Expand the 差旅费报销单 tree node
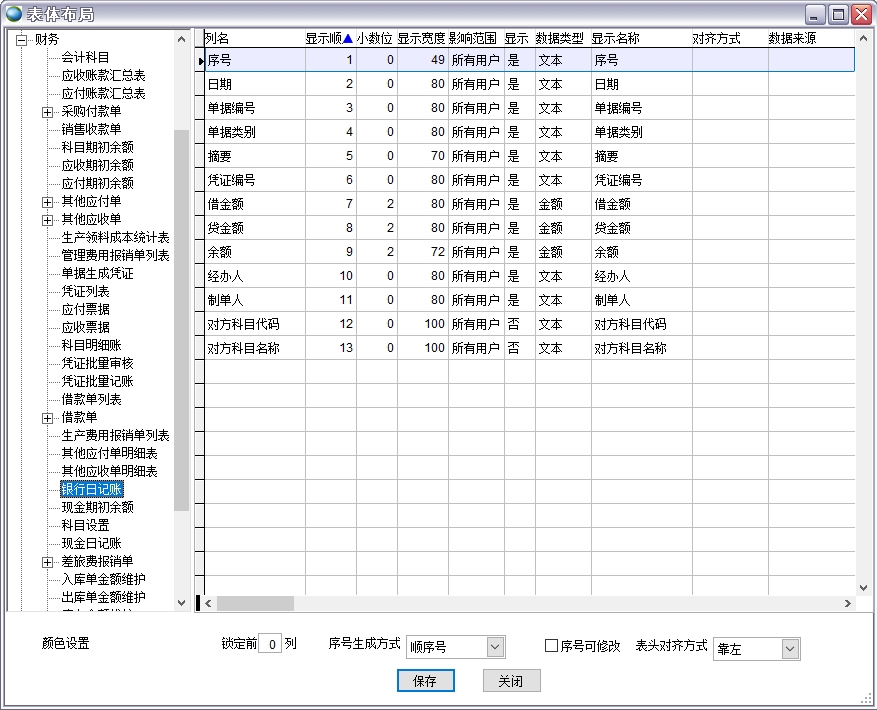The width and height of the screenshot is (877, 710). (x=47, y=562)
